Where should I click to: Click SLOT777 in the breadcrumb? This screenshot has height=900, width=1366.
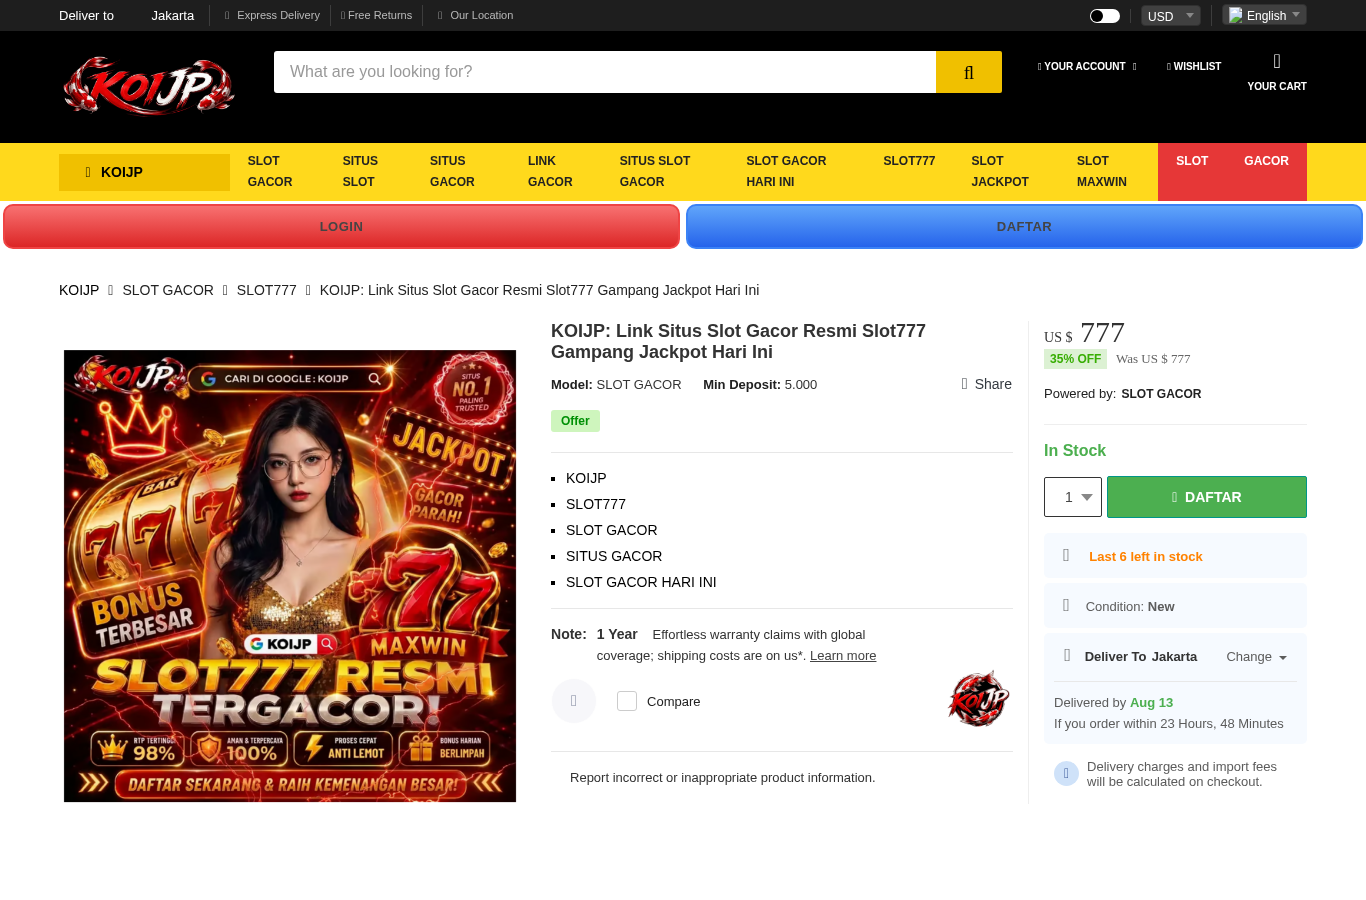click(x=267, y=290)
